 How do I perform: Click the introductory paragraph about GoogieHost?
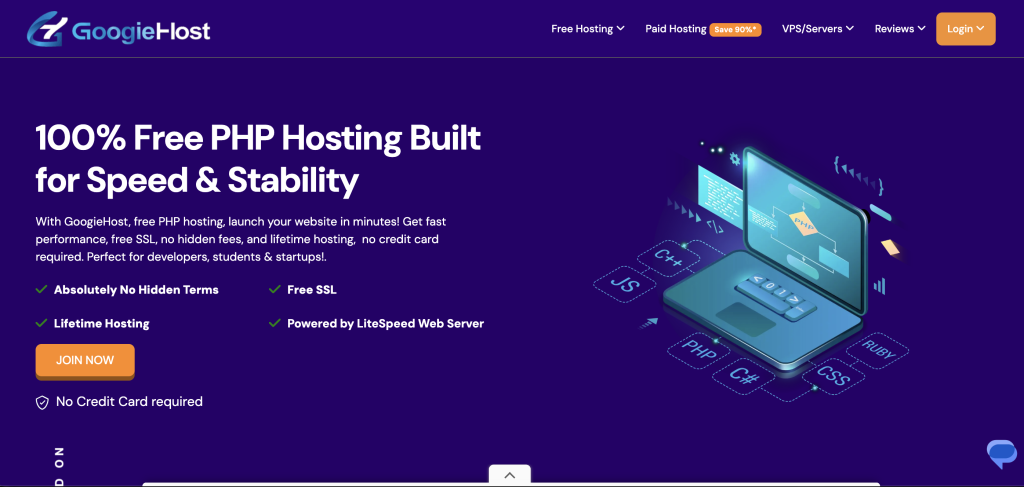(x=242, y=239)
